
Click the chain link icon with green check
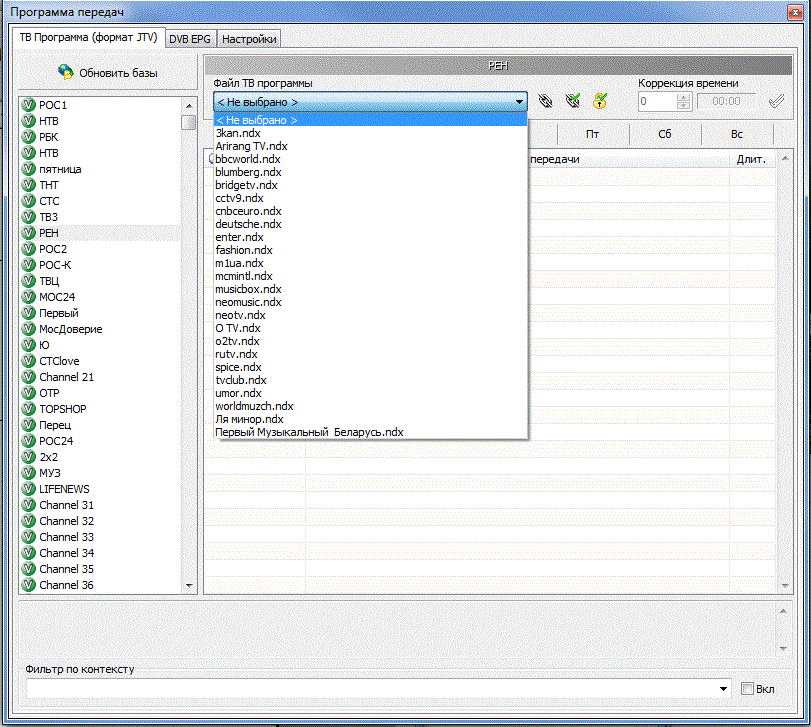[x=572, y=101]
